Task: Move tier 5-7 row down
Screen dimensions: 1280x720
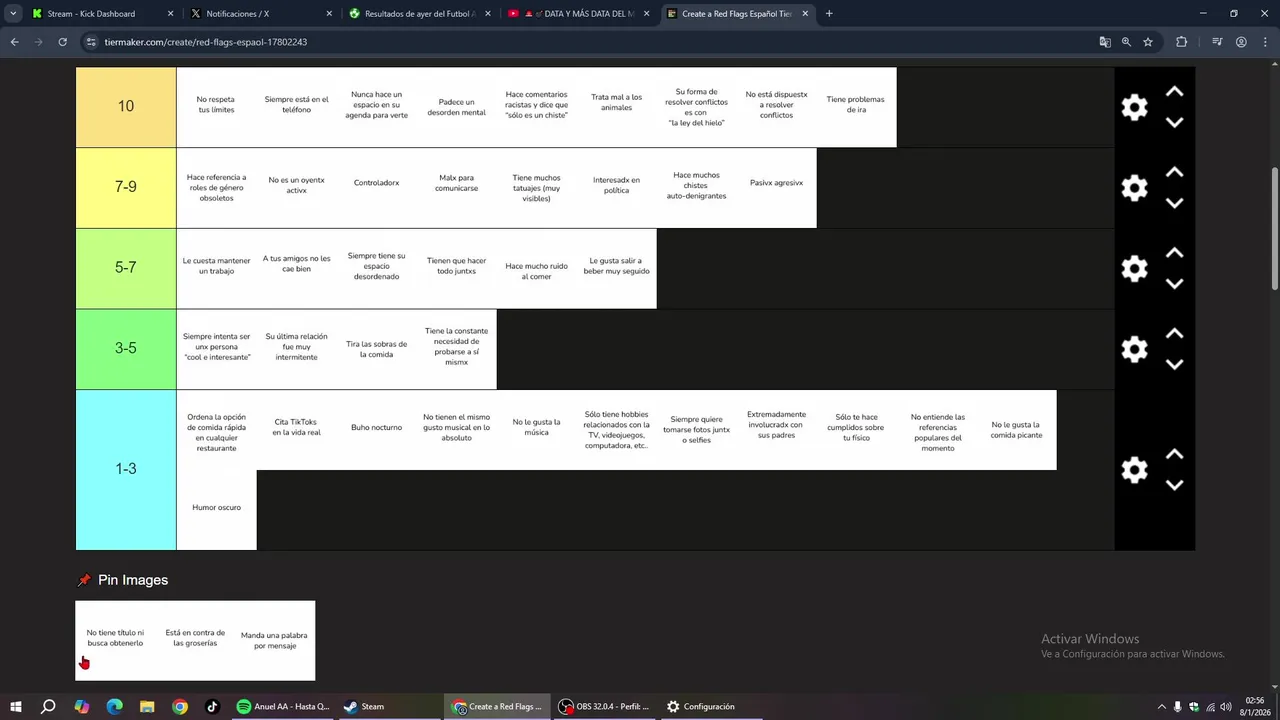Action: tap(1175, 284)
